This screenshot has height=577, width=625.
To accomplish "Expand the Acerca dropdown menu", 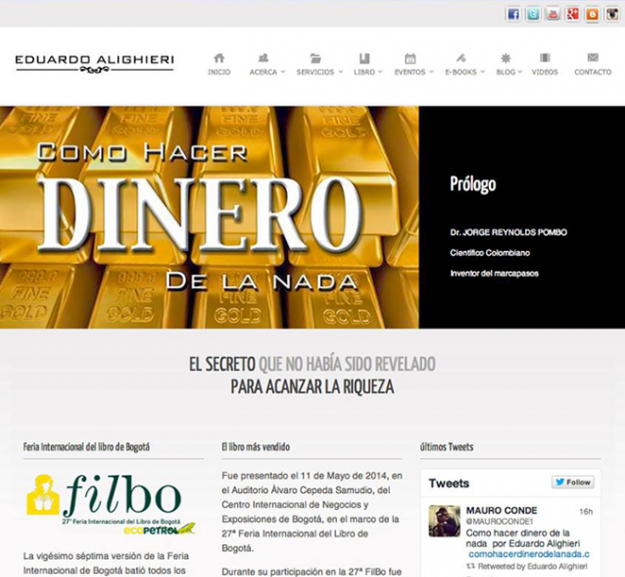I will tap(265, 64).
